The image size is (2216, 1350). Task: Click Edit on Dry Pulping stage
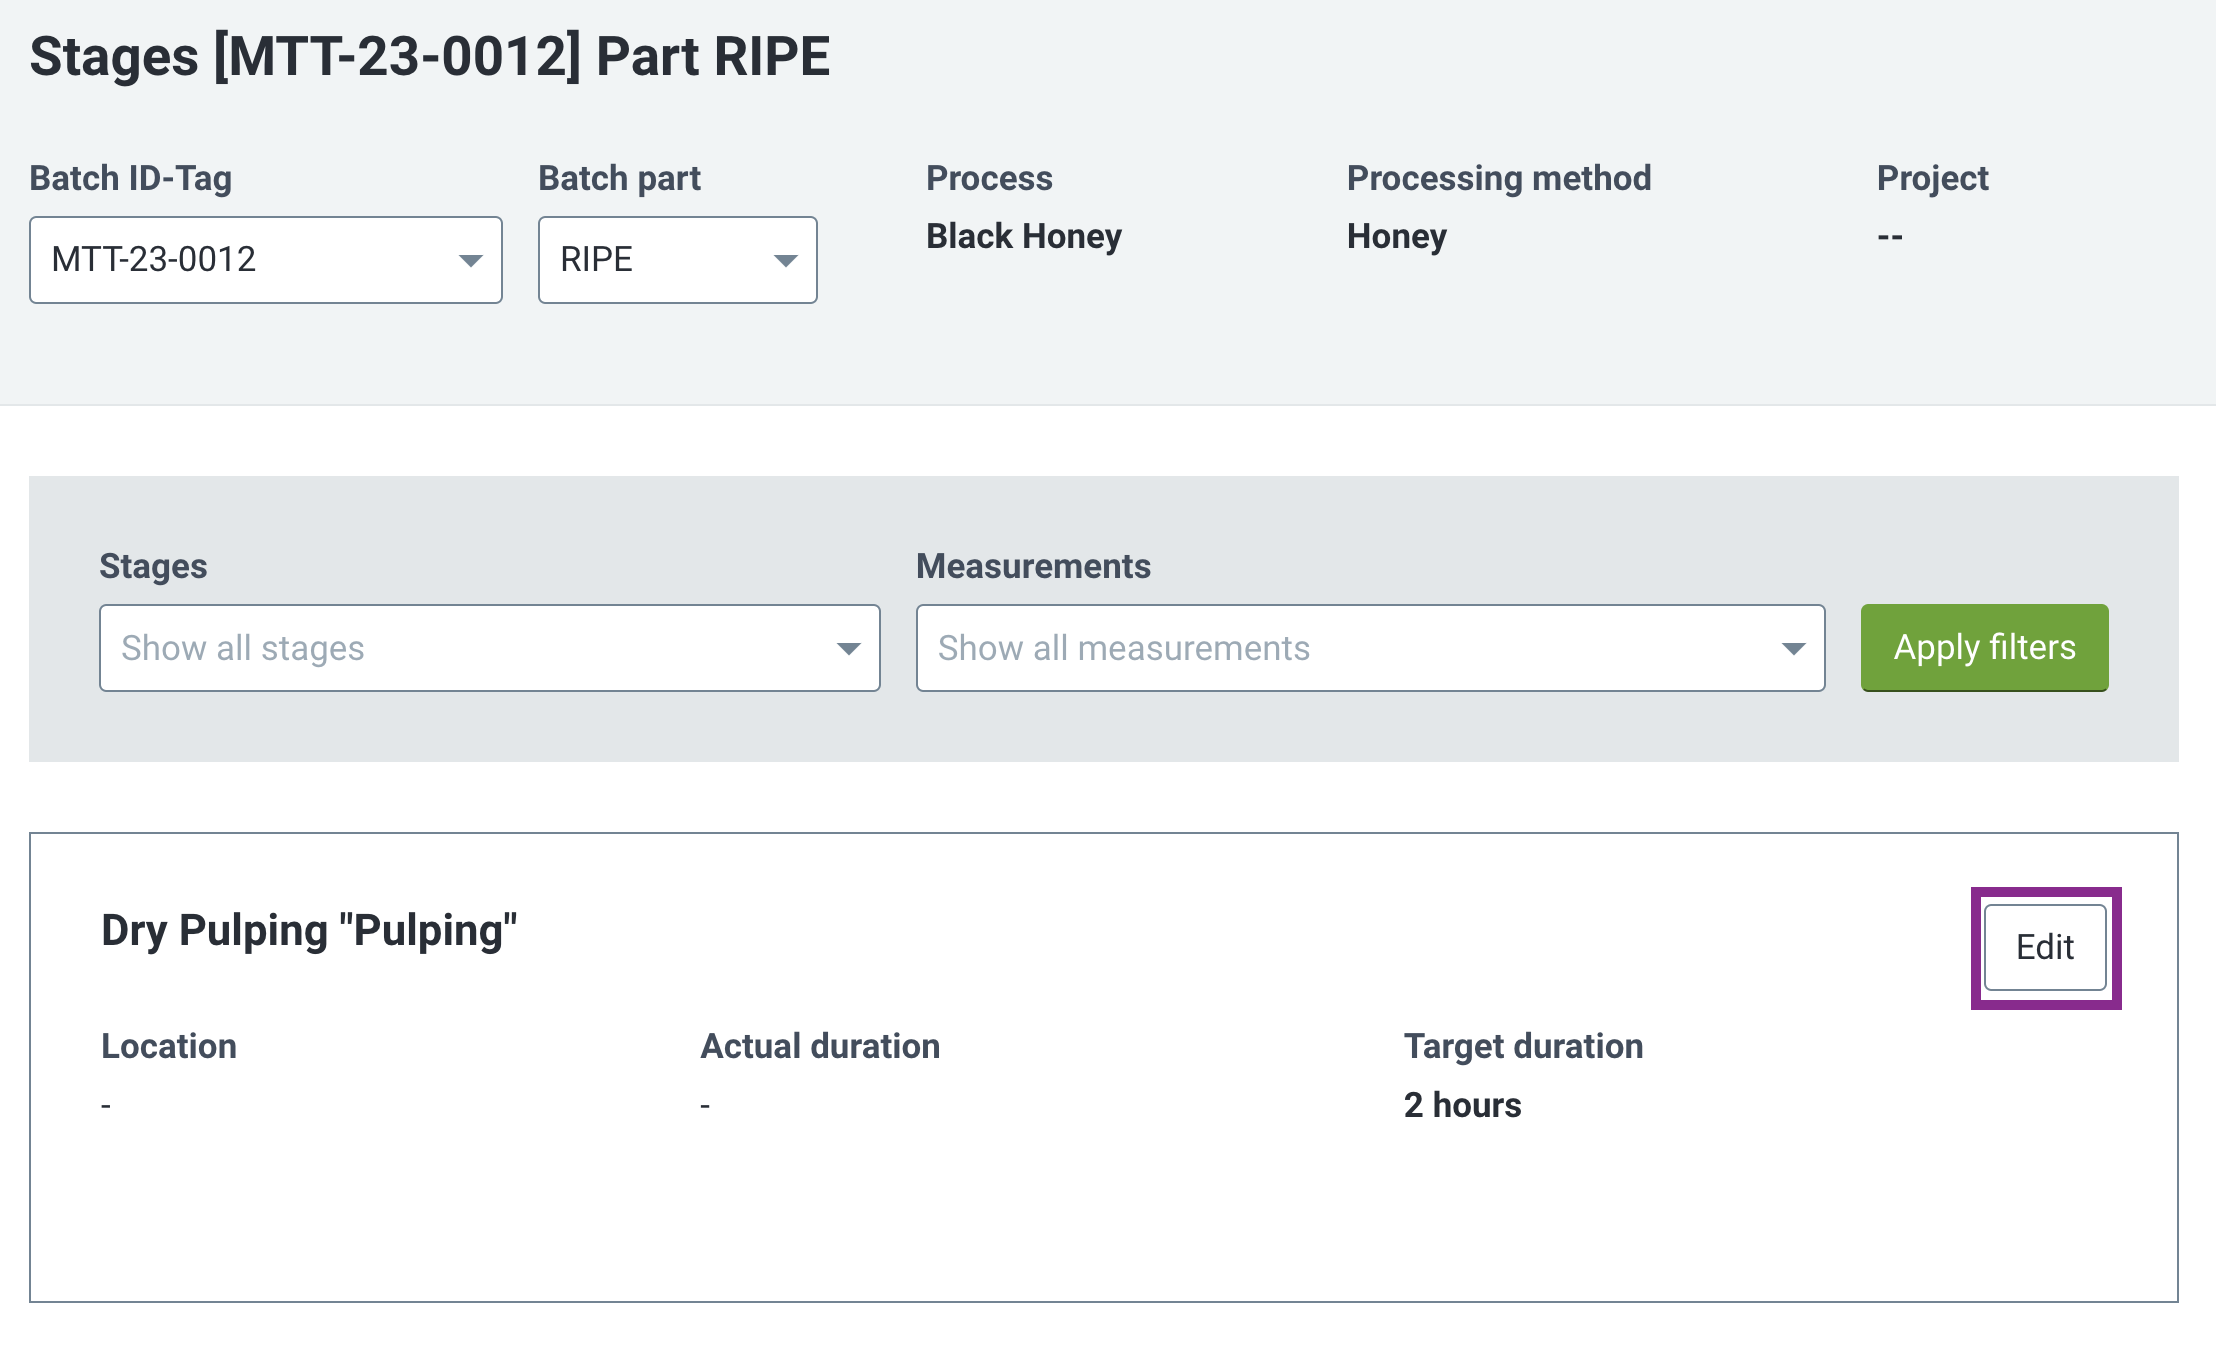pos(2045,947)
